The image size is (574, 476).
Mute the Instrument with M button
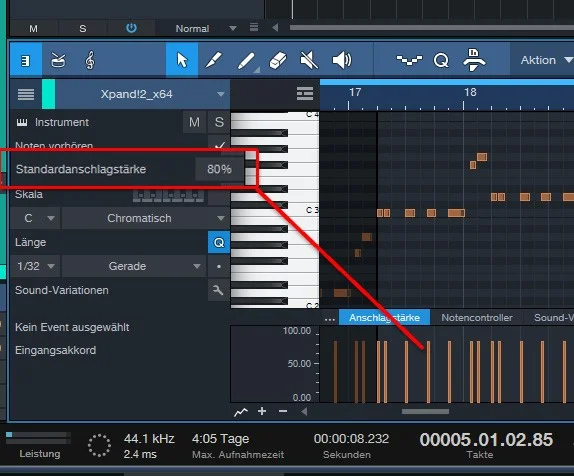[x=194, y=122]
